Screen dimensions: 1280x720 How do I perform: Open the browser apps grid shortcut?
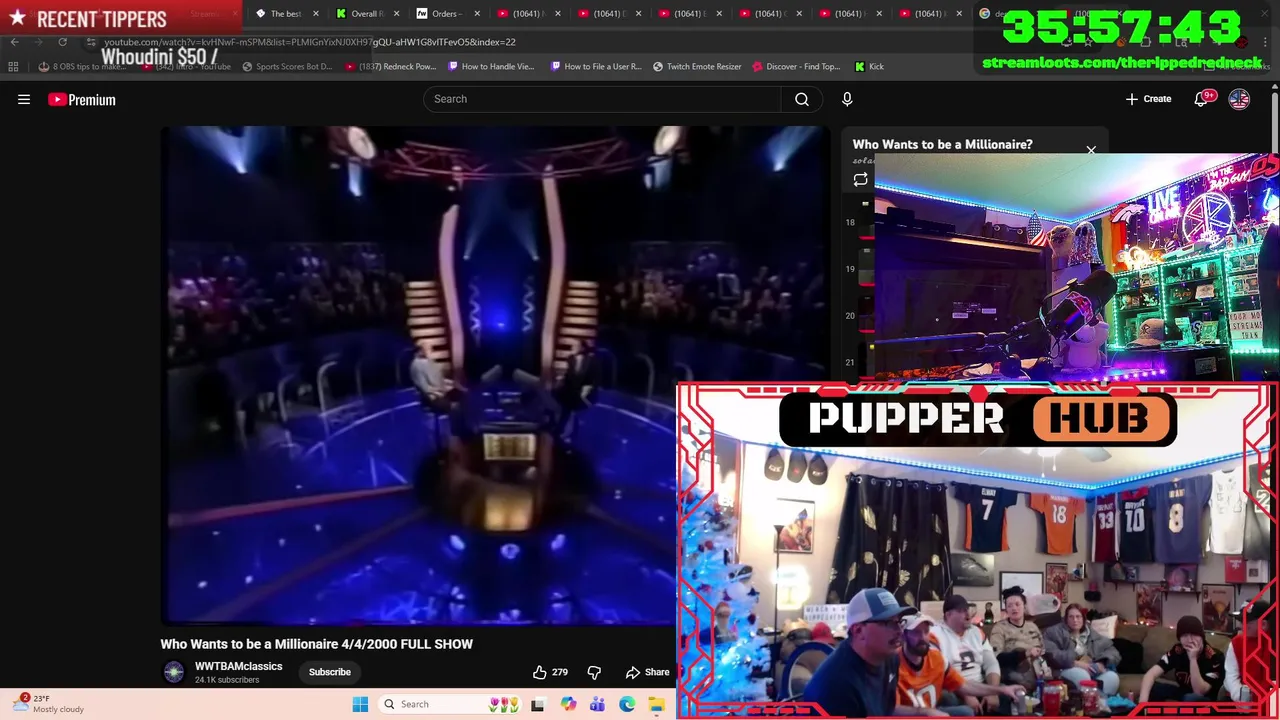(x=13, y=67)
